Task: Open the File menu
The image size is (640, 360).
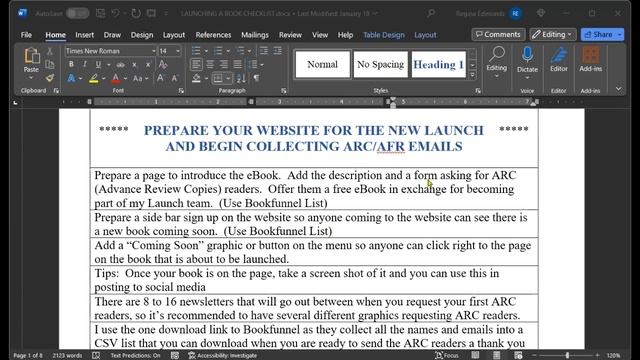Action: [26, 35]
